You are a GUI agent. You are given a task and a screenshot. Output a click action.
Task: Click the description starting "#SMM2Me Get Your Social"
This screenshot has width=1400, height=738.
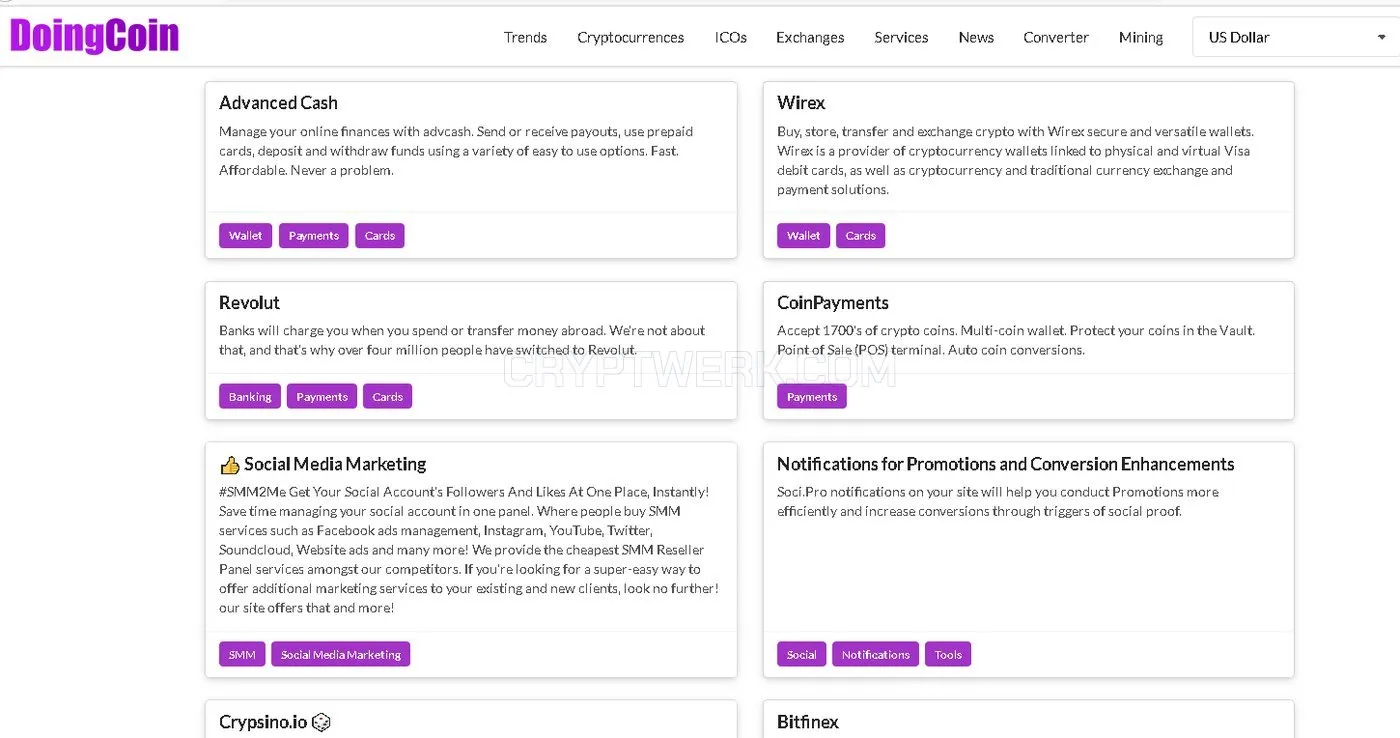[469, 550]
